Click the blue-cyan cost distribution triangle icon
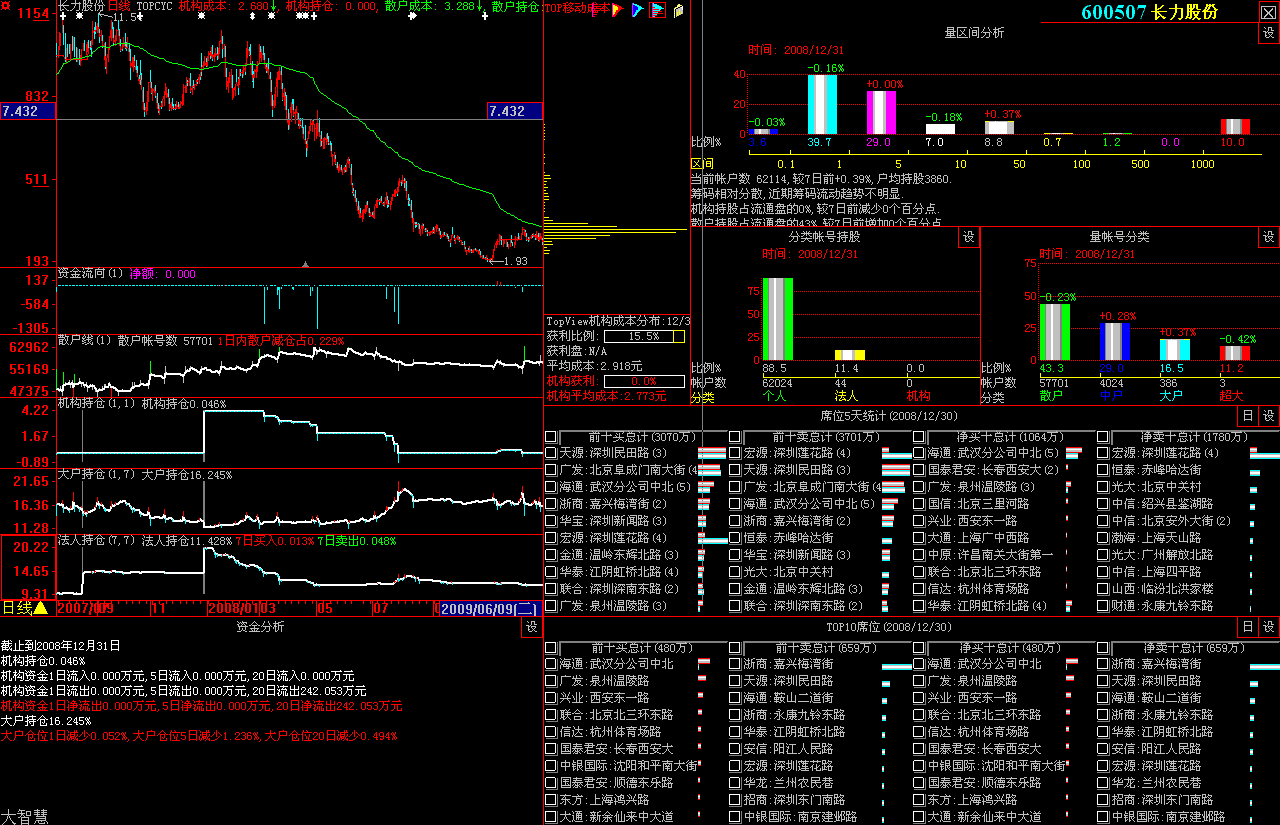 tap(638, 10)
